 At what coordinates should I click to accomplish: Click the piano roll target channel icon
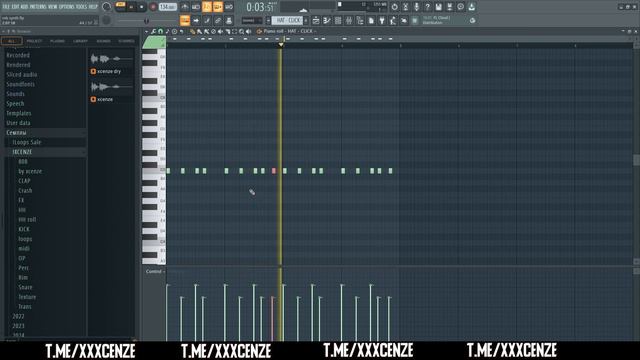[259, 31]
